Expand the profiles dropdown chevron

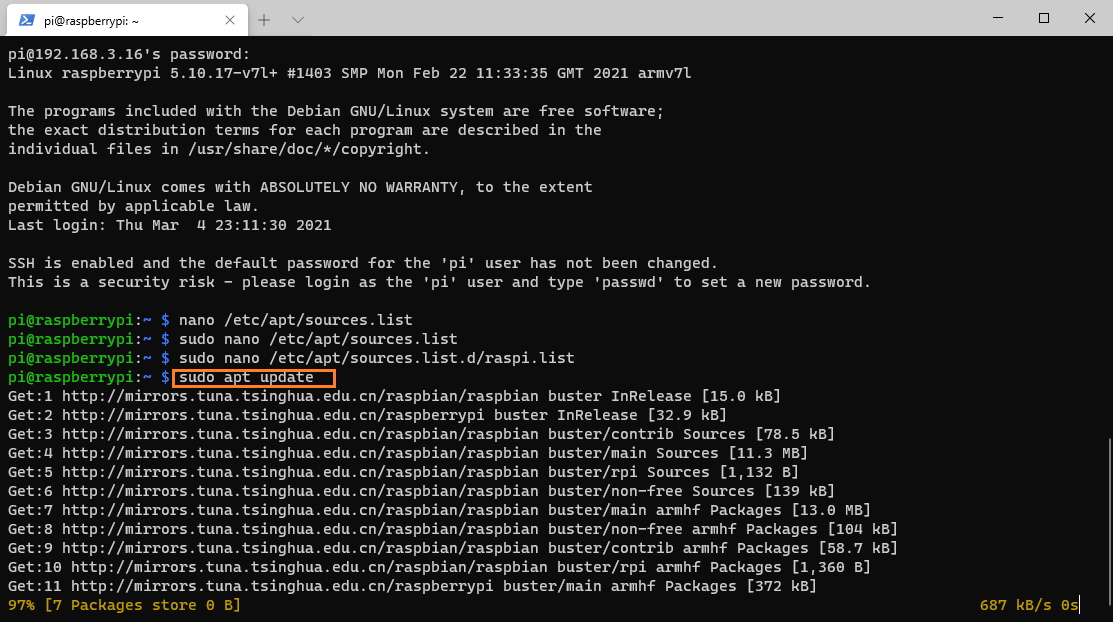point(298,19)
